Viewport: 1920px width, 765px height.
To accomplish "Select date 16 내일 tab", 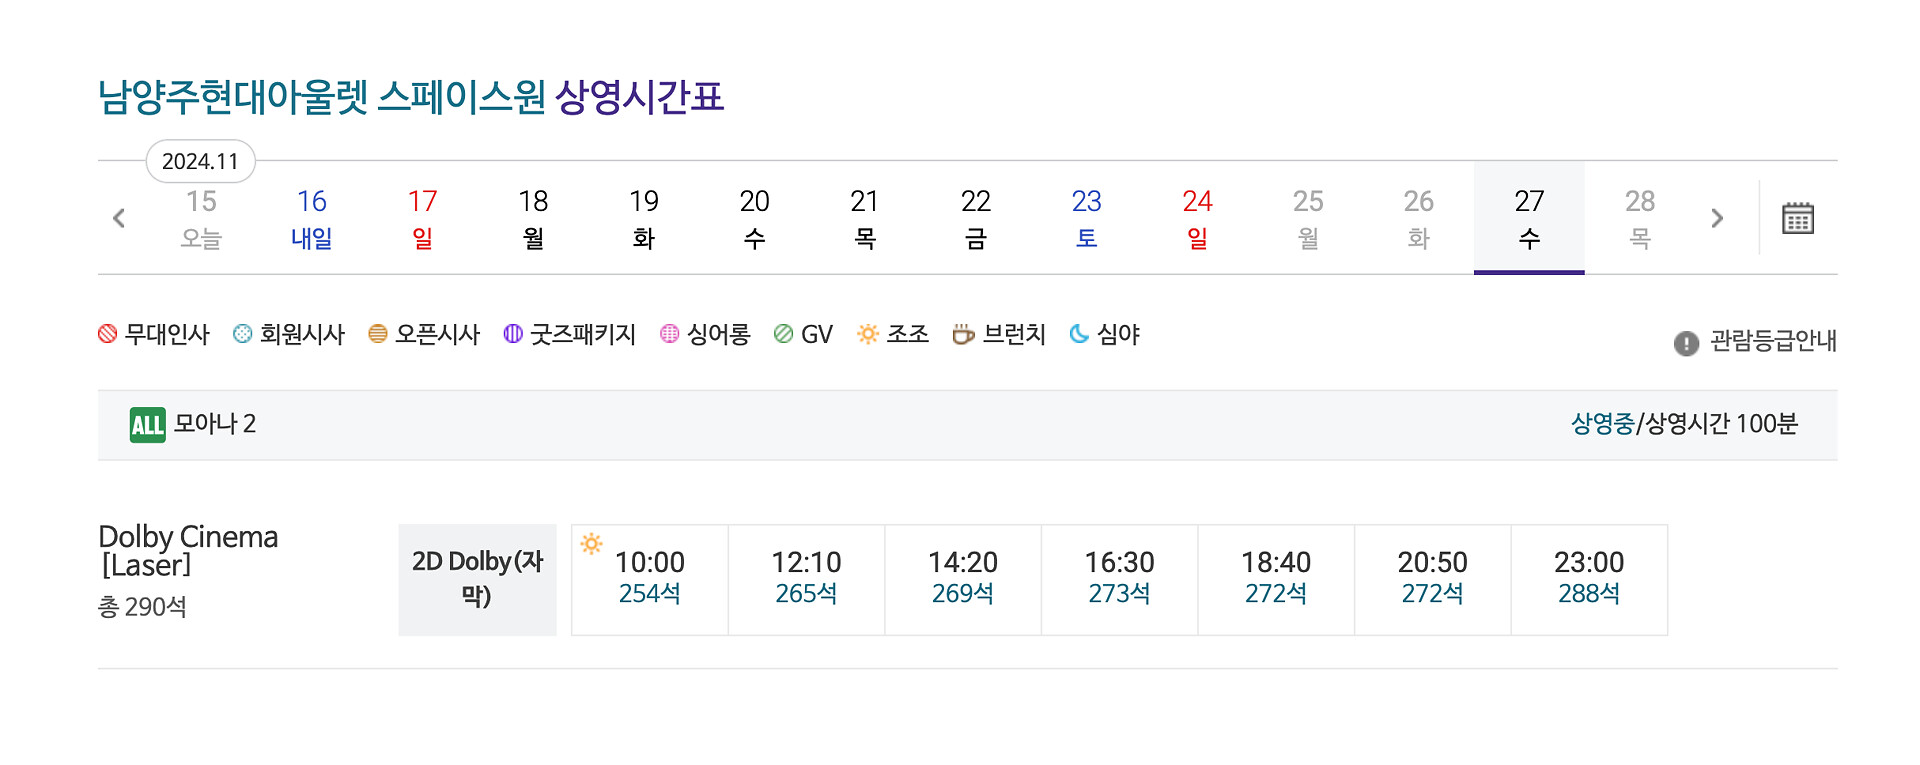I will coord(312,218).
